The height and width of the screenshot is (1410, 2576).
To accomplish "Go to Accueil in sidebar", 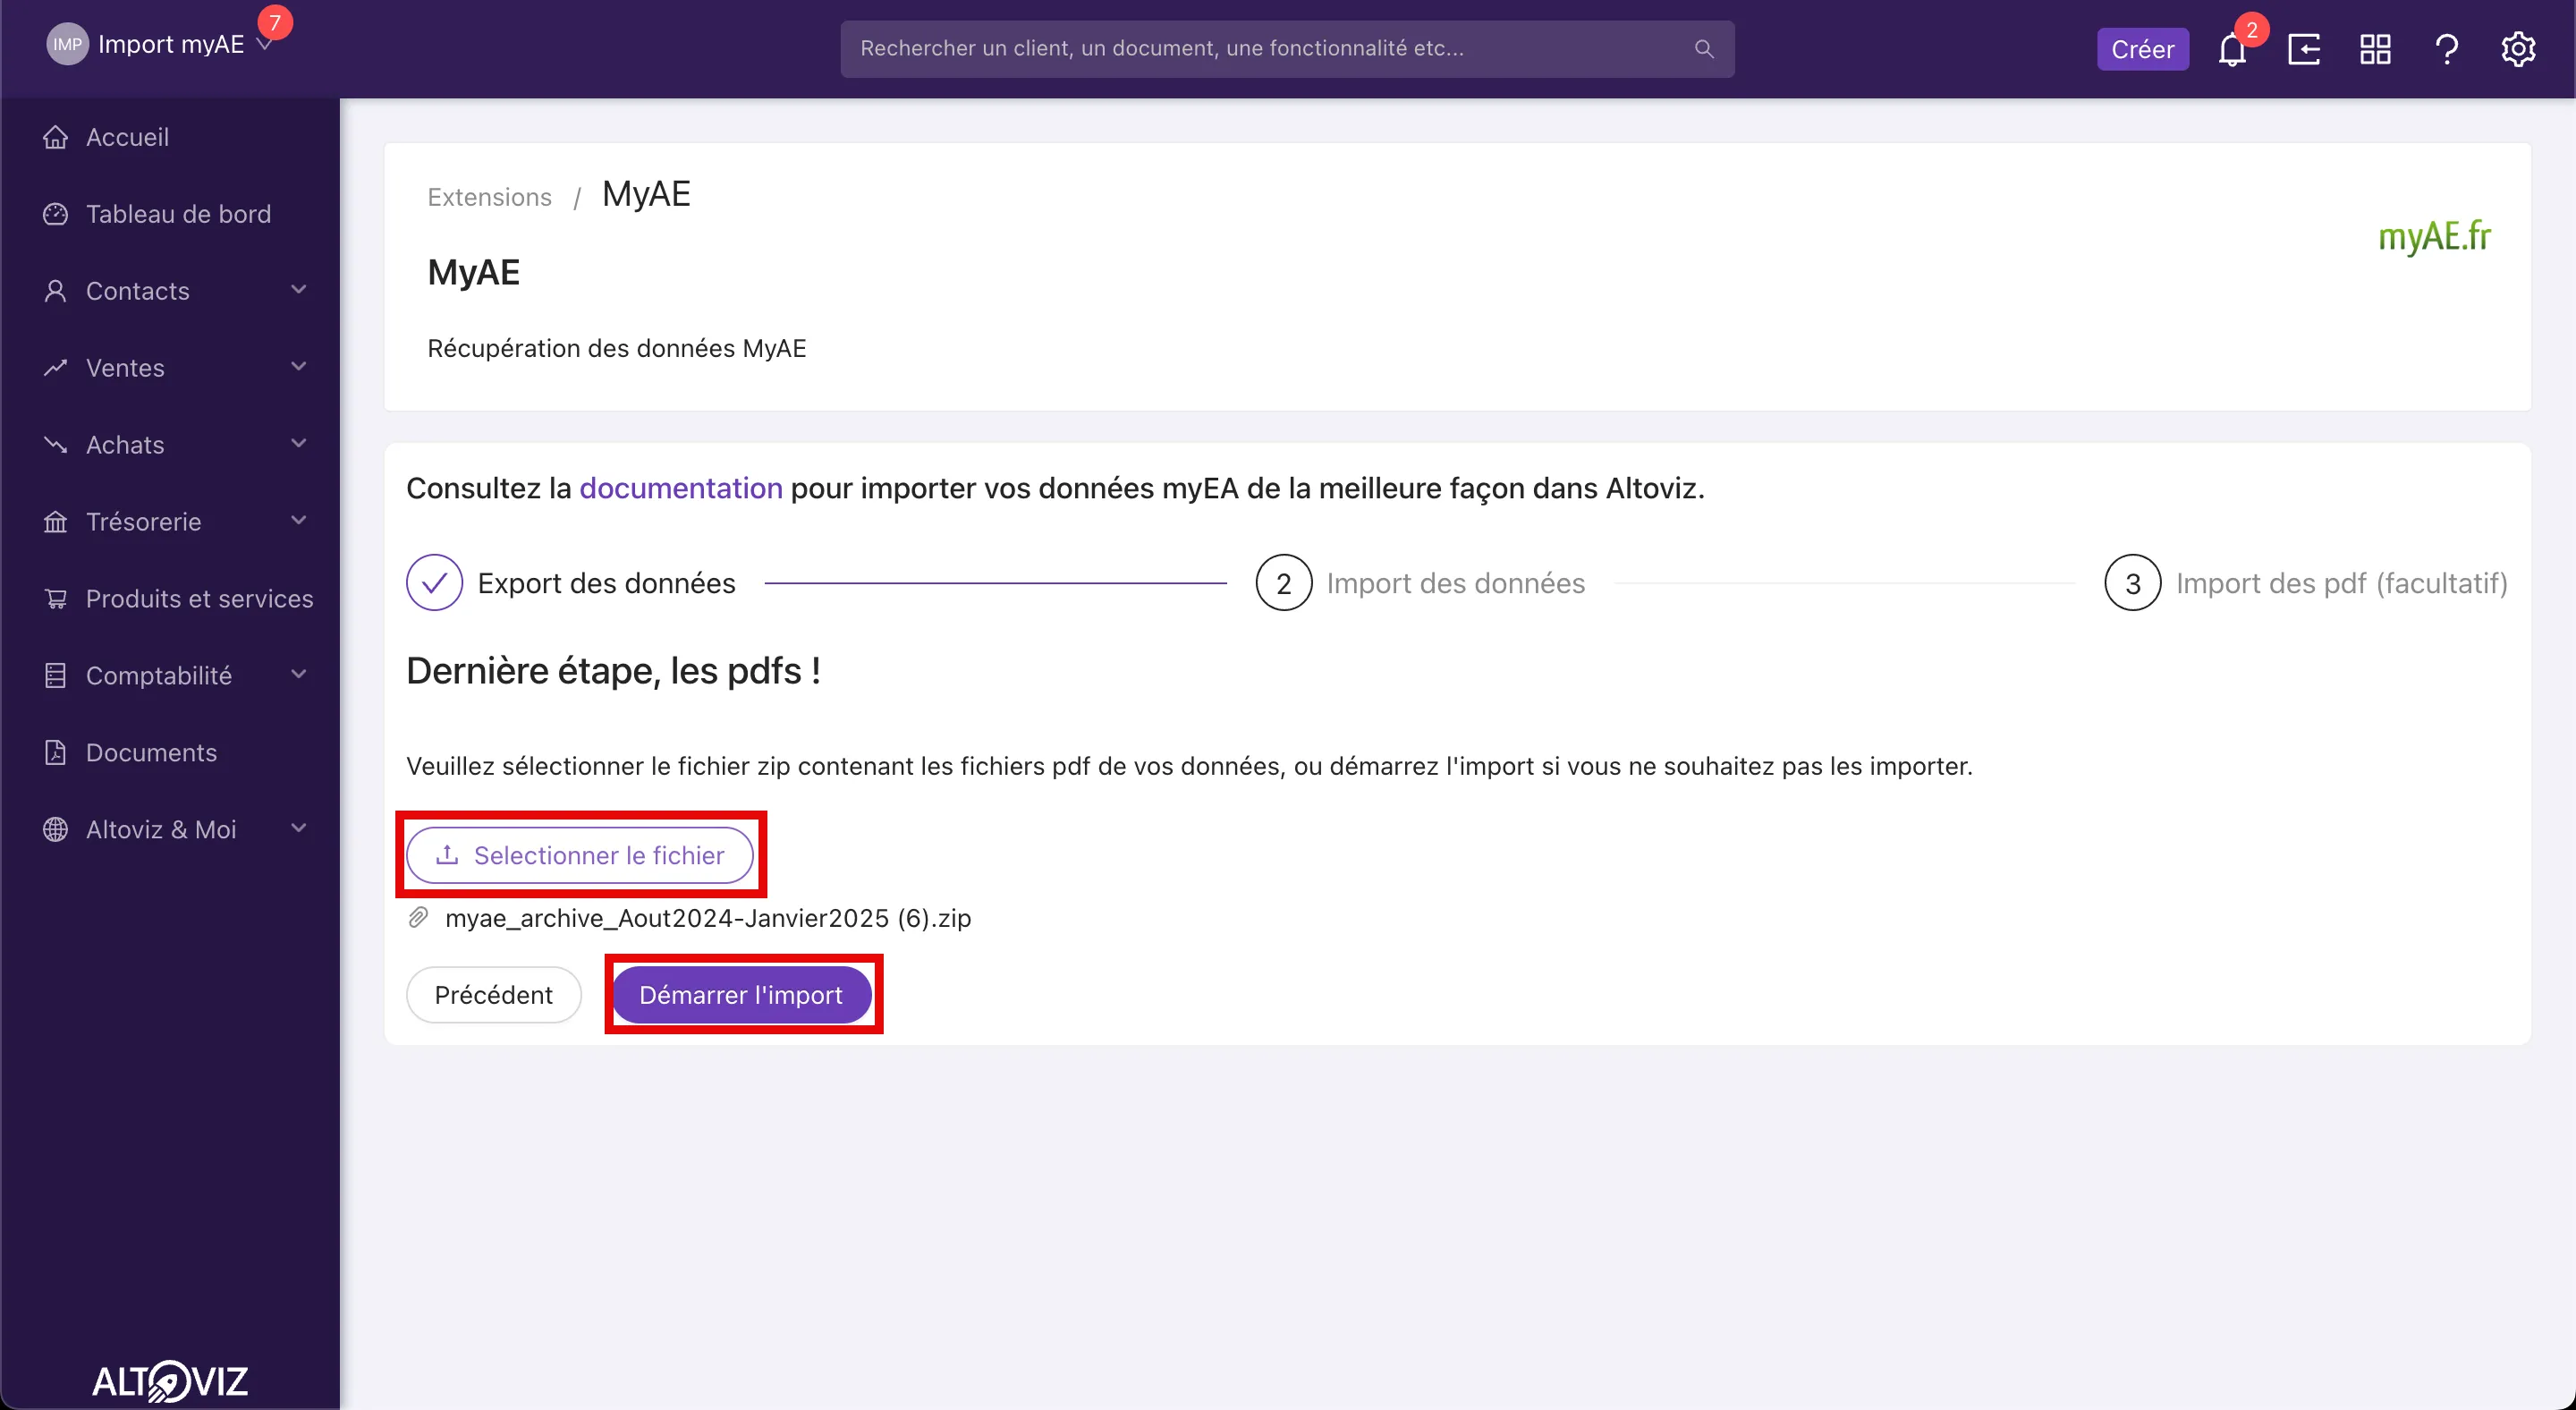I will point(127,137).
